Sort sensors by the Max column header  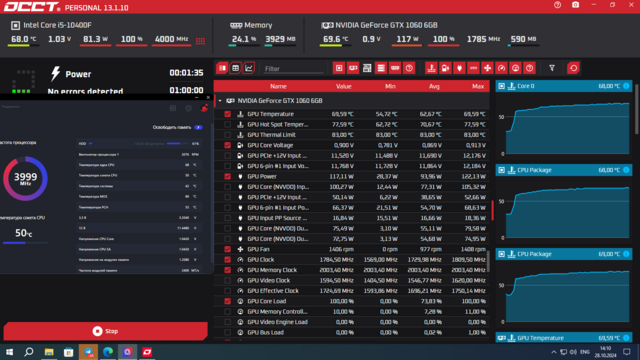pos(478,86)
